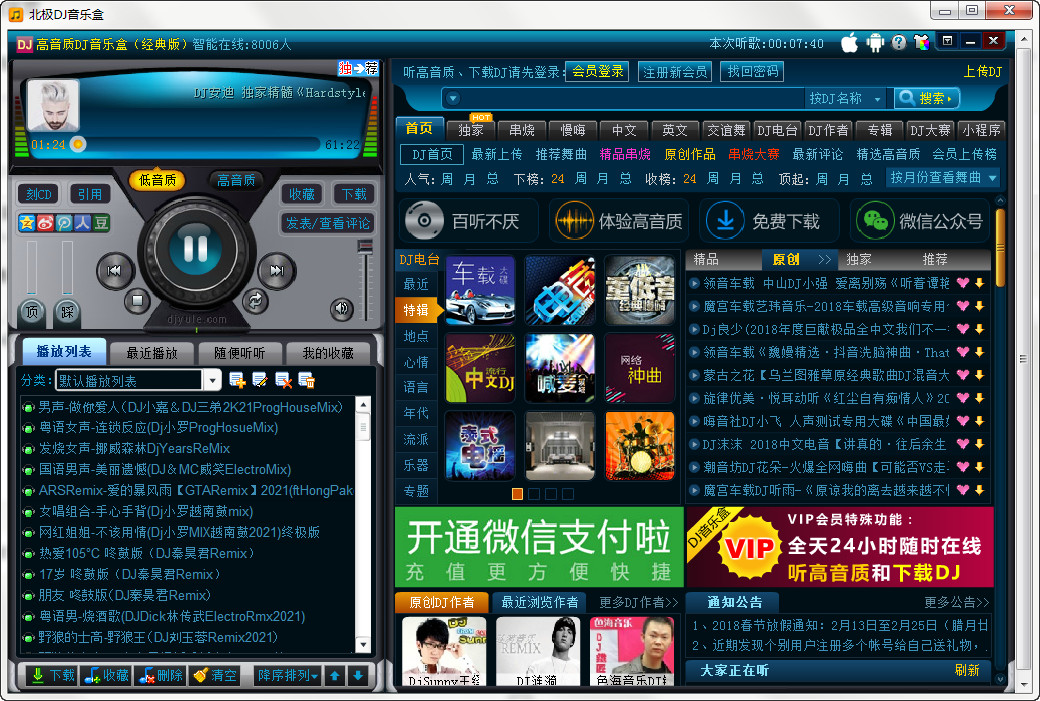The width and height of the screenshot is (1040, 701).
Task: Switch to the 最近播放 tab
Action: 152,353
